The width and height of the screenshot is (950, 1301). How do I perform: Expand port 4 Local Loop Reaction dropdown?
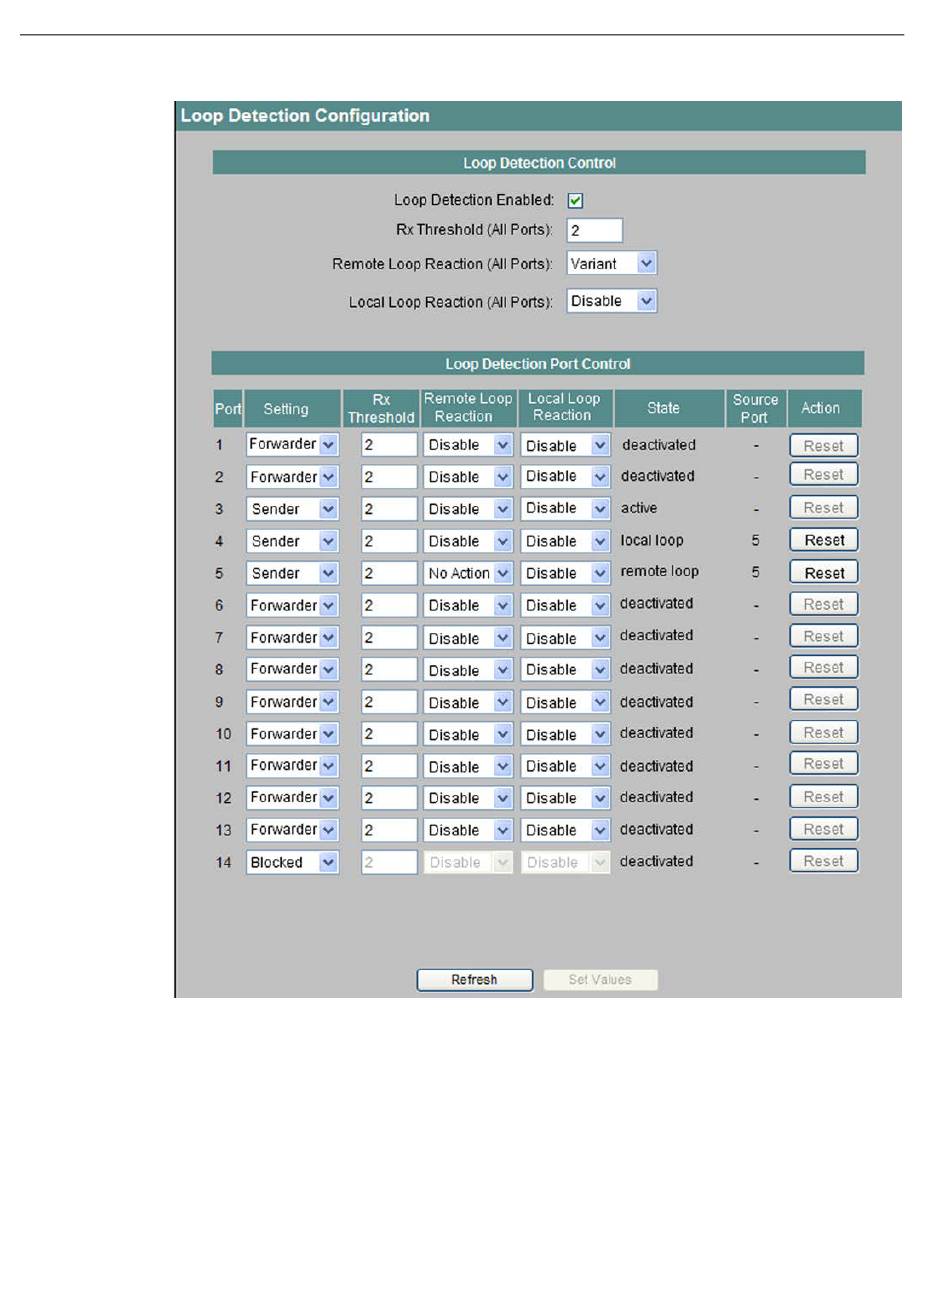(565, 541)
